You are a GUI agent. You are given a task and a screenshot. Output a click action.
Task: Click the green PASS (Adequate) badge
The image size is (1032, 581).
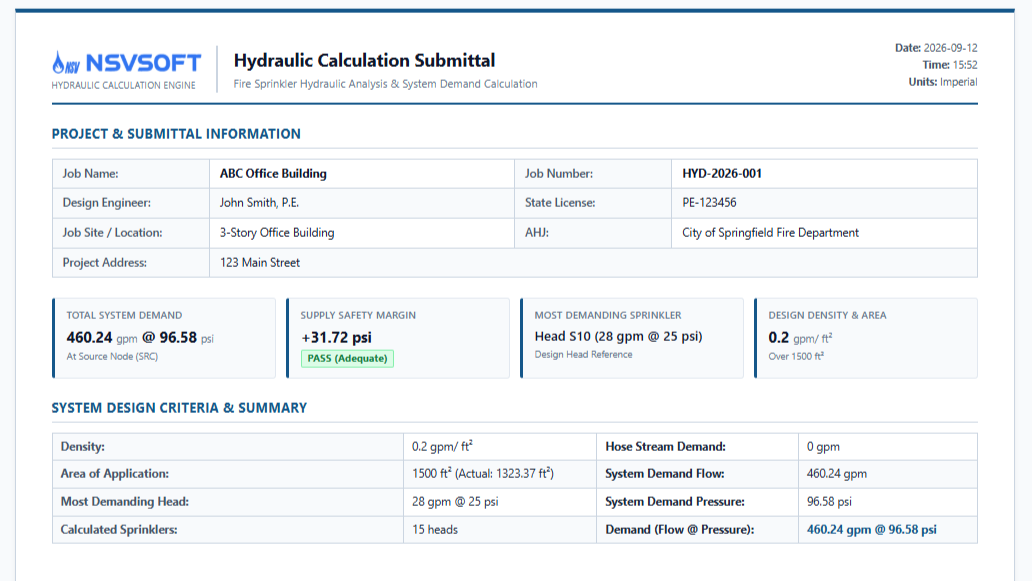coord(347,359)
